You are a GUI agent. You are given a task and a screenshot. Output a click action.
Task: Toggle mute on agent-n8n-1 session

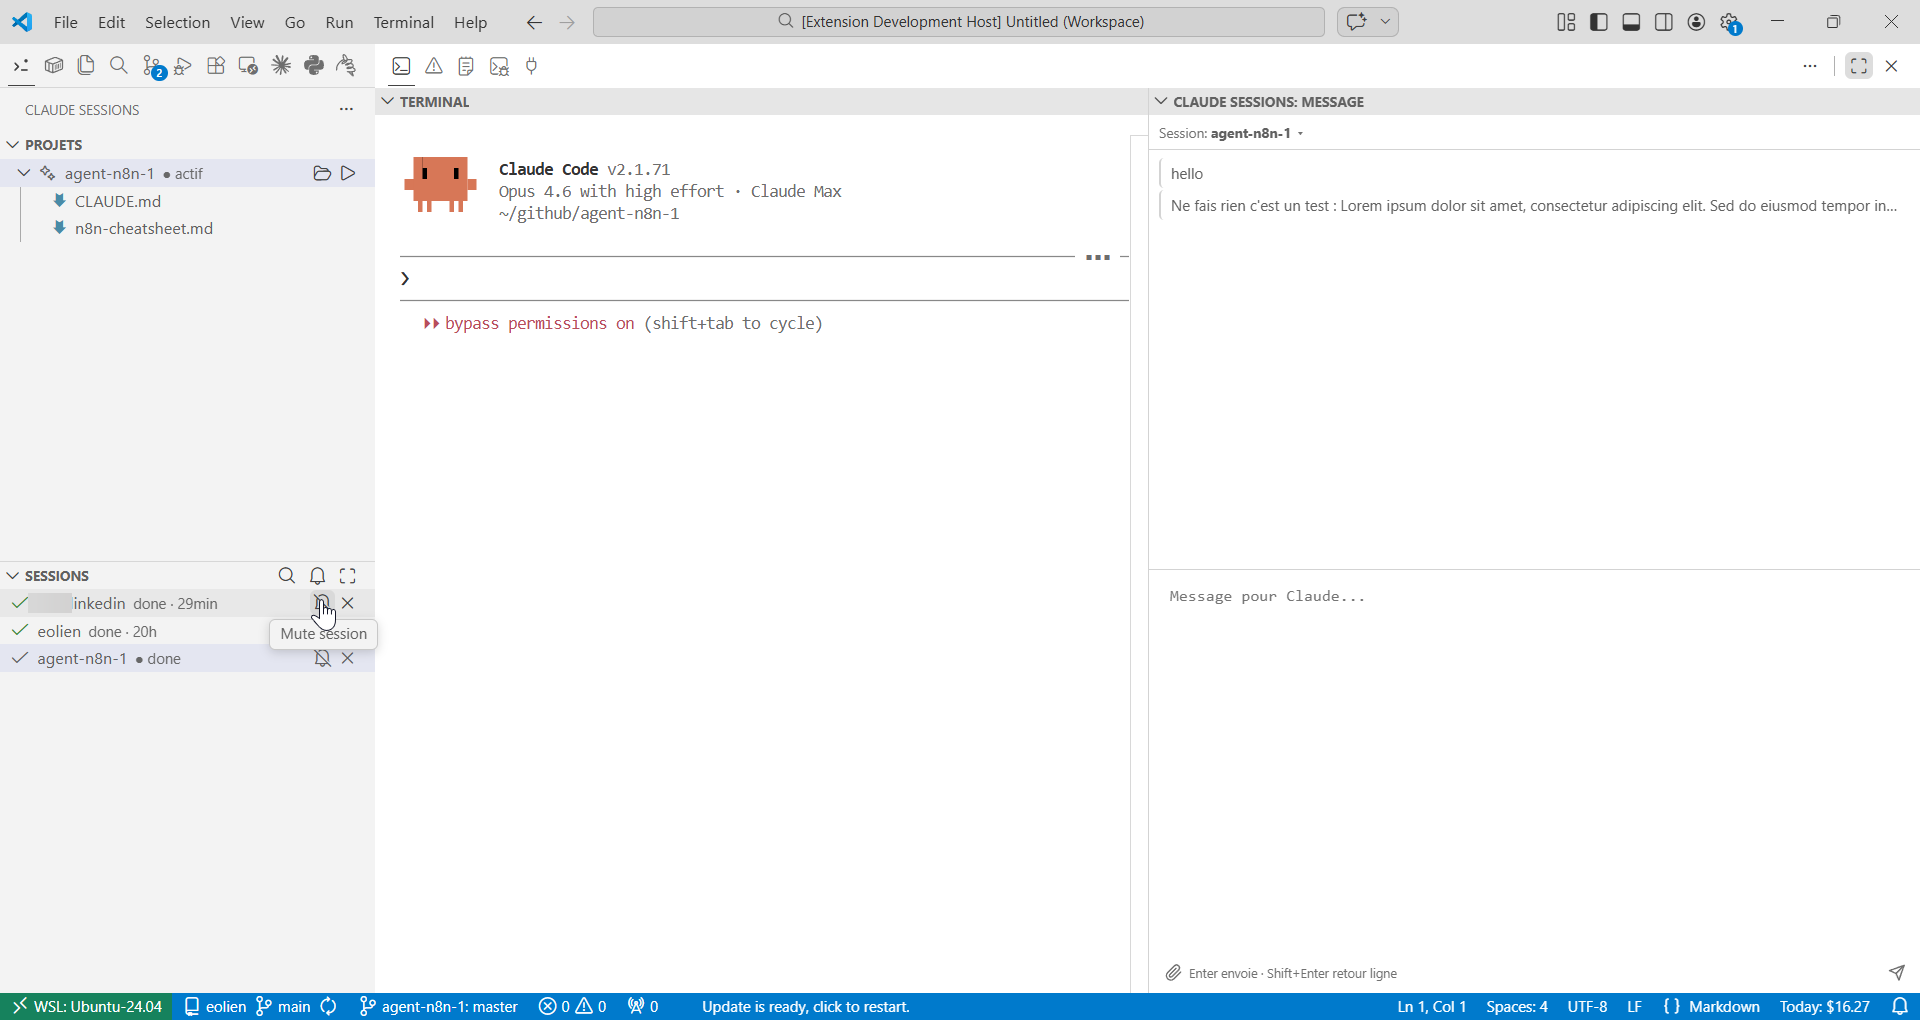(x=322, y=659)
